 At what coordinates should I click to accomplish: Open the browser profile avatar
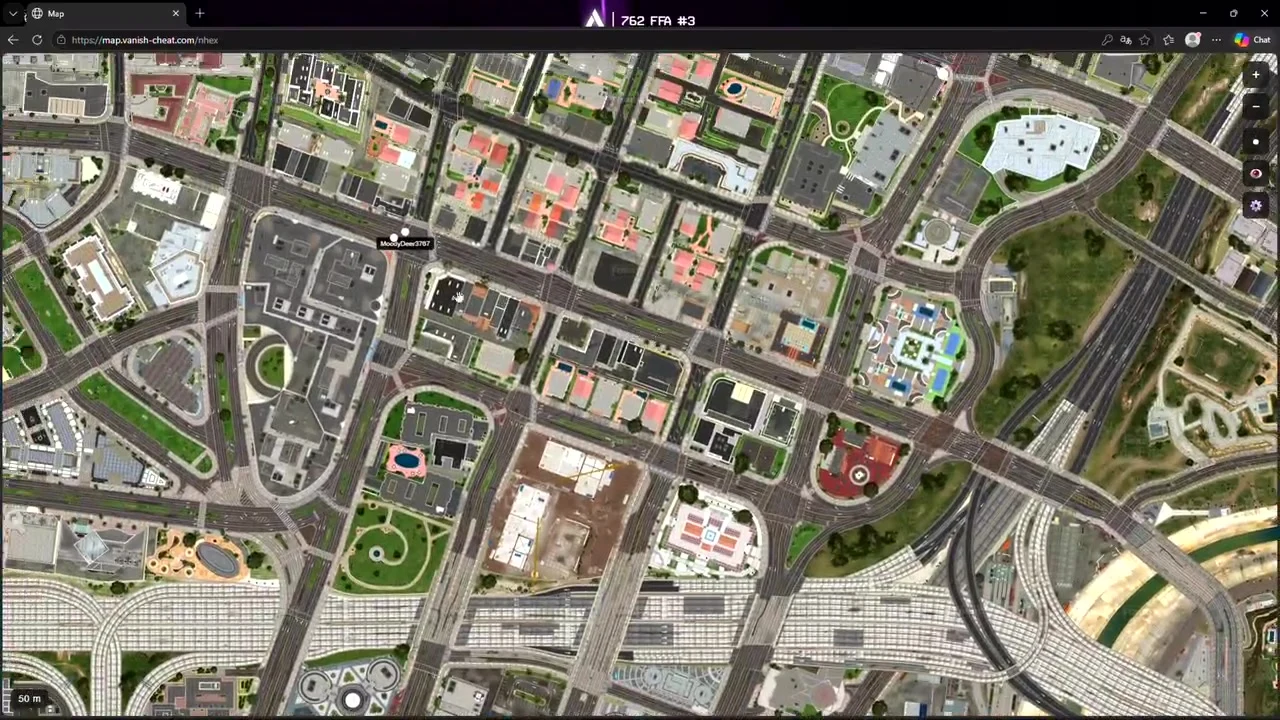(x=1192, y=40)
